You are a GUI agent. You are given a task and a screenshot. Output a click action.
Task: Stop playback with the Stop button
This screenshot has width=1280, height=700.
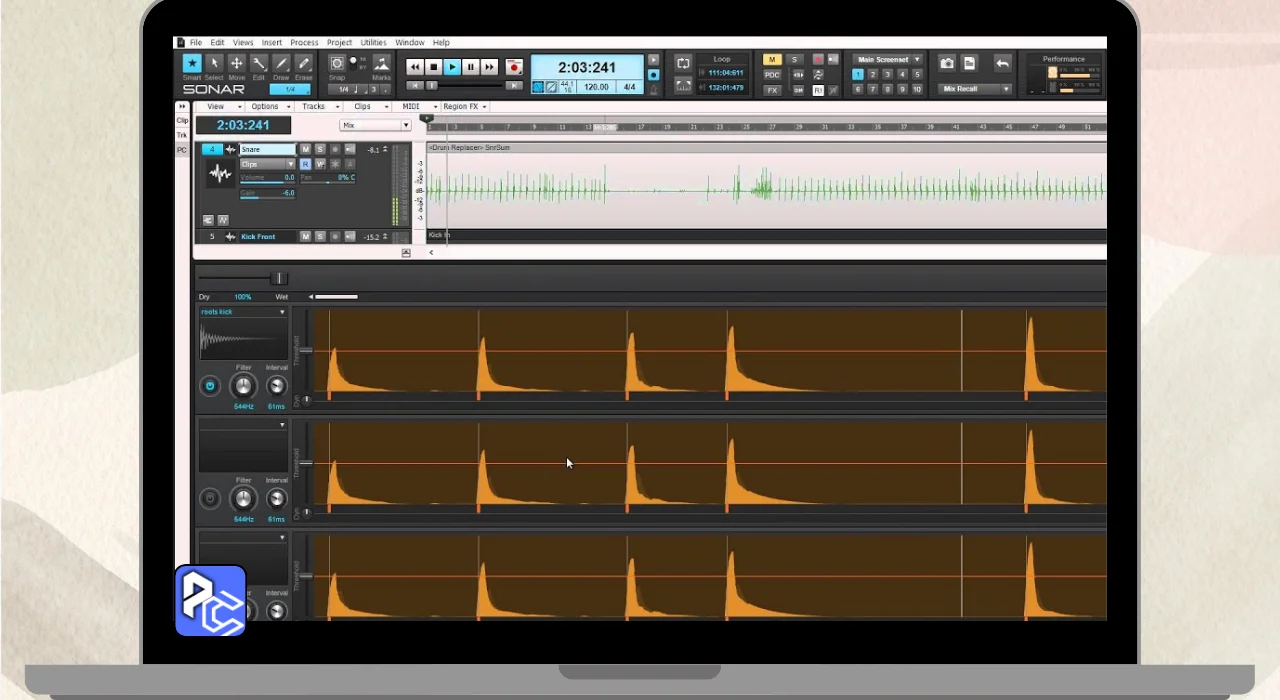[433, 67]
